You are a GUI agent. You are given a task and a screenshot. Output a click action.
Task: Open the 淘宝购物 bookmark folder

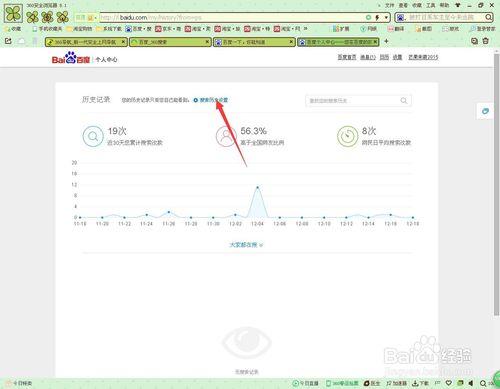[79, 29]
